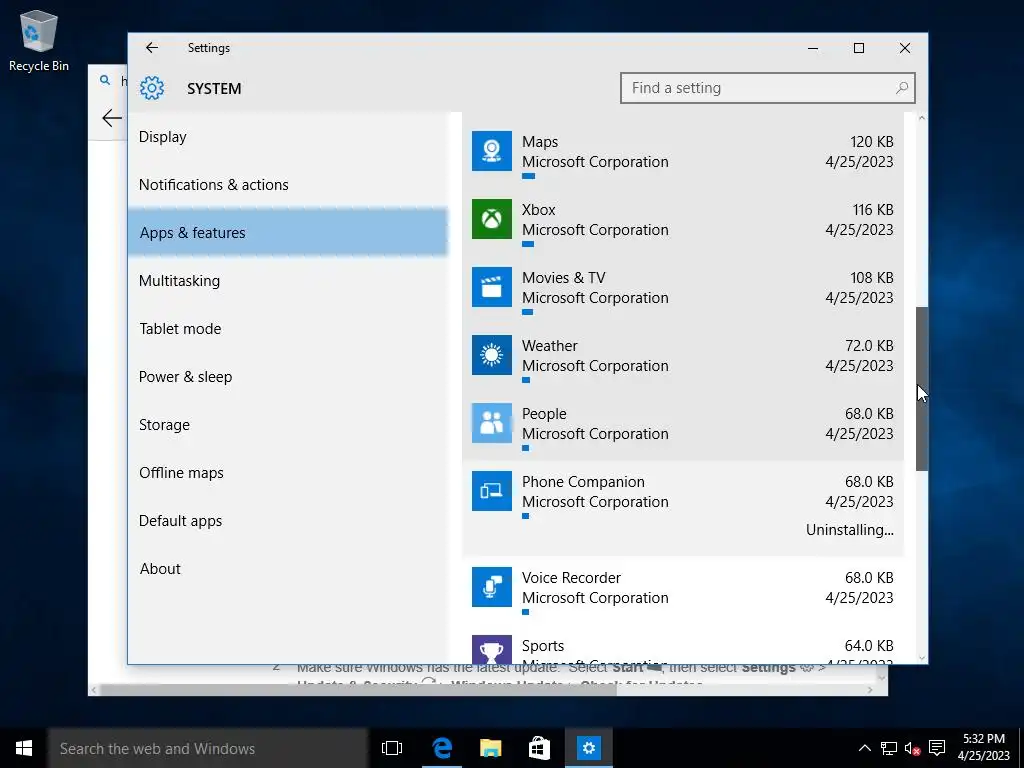Click the Weather app icon
The image size is (1024, 768).
pos(492,355)
